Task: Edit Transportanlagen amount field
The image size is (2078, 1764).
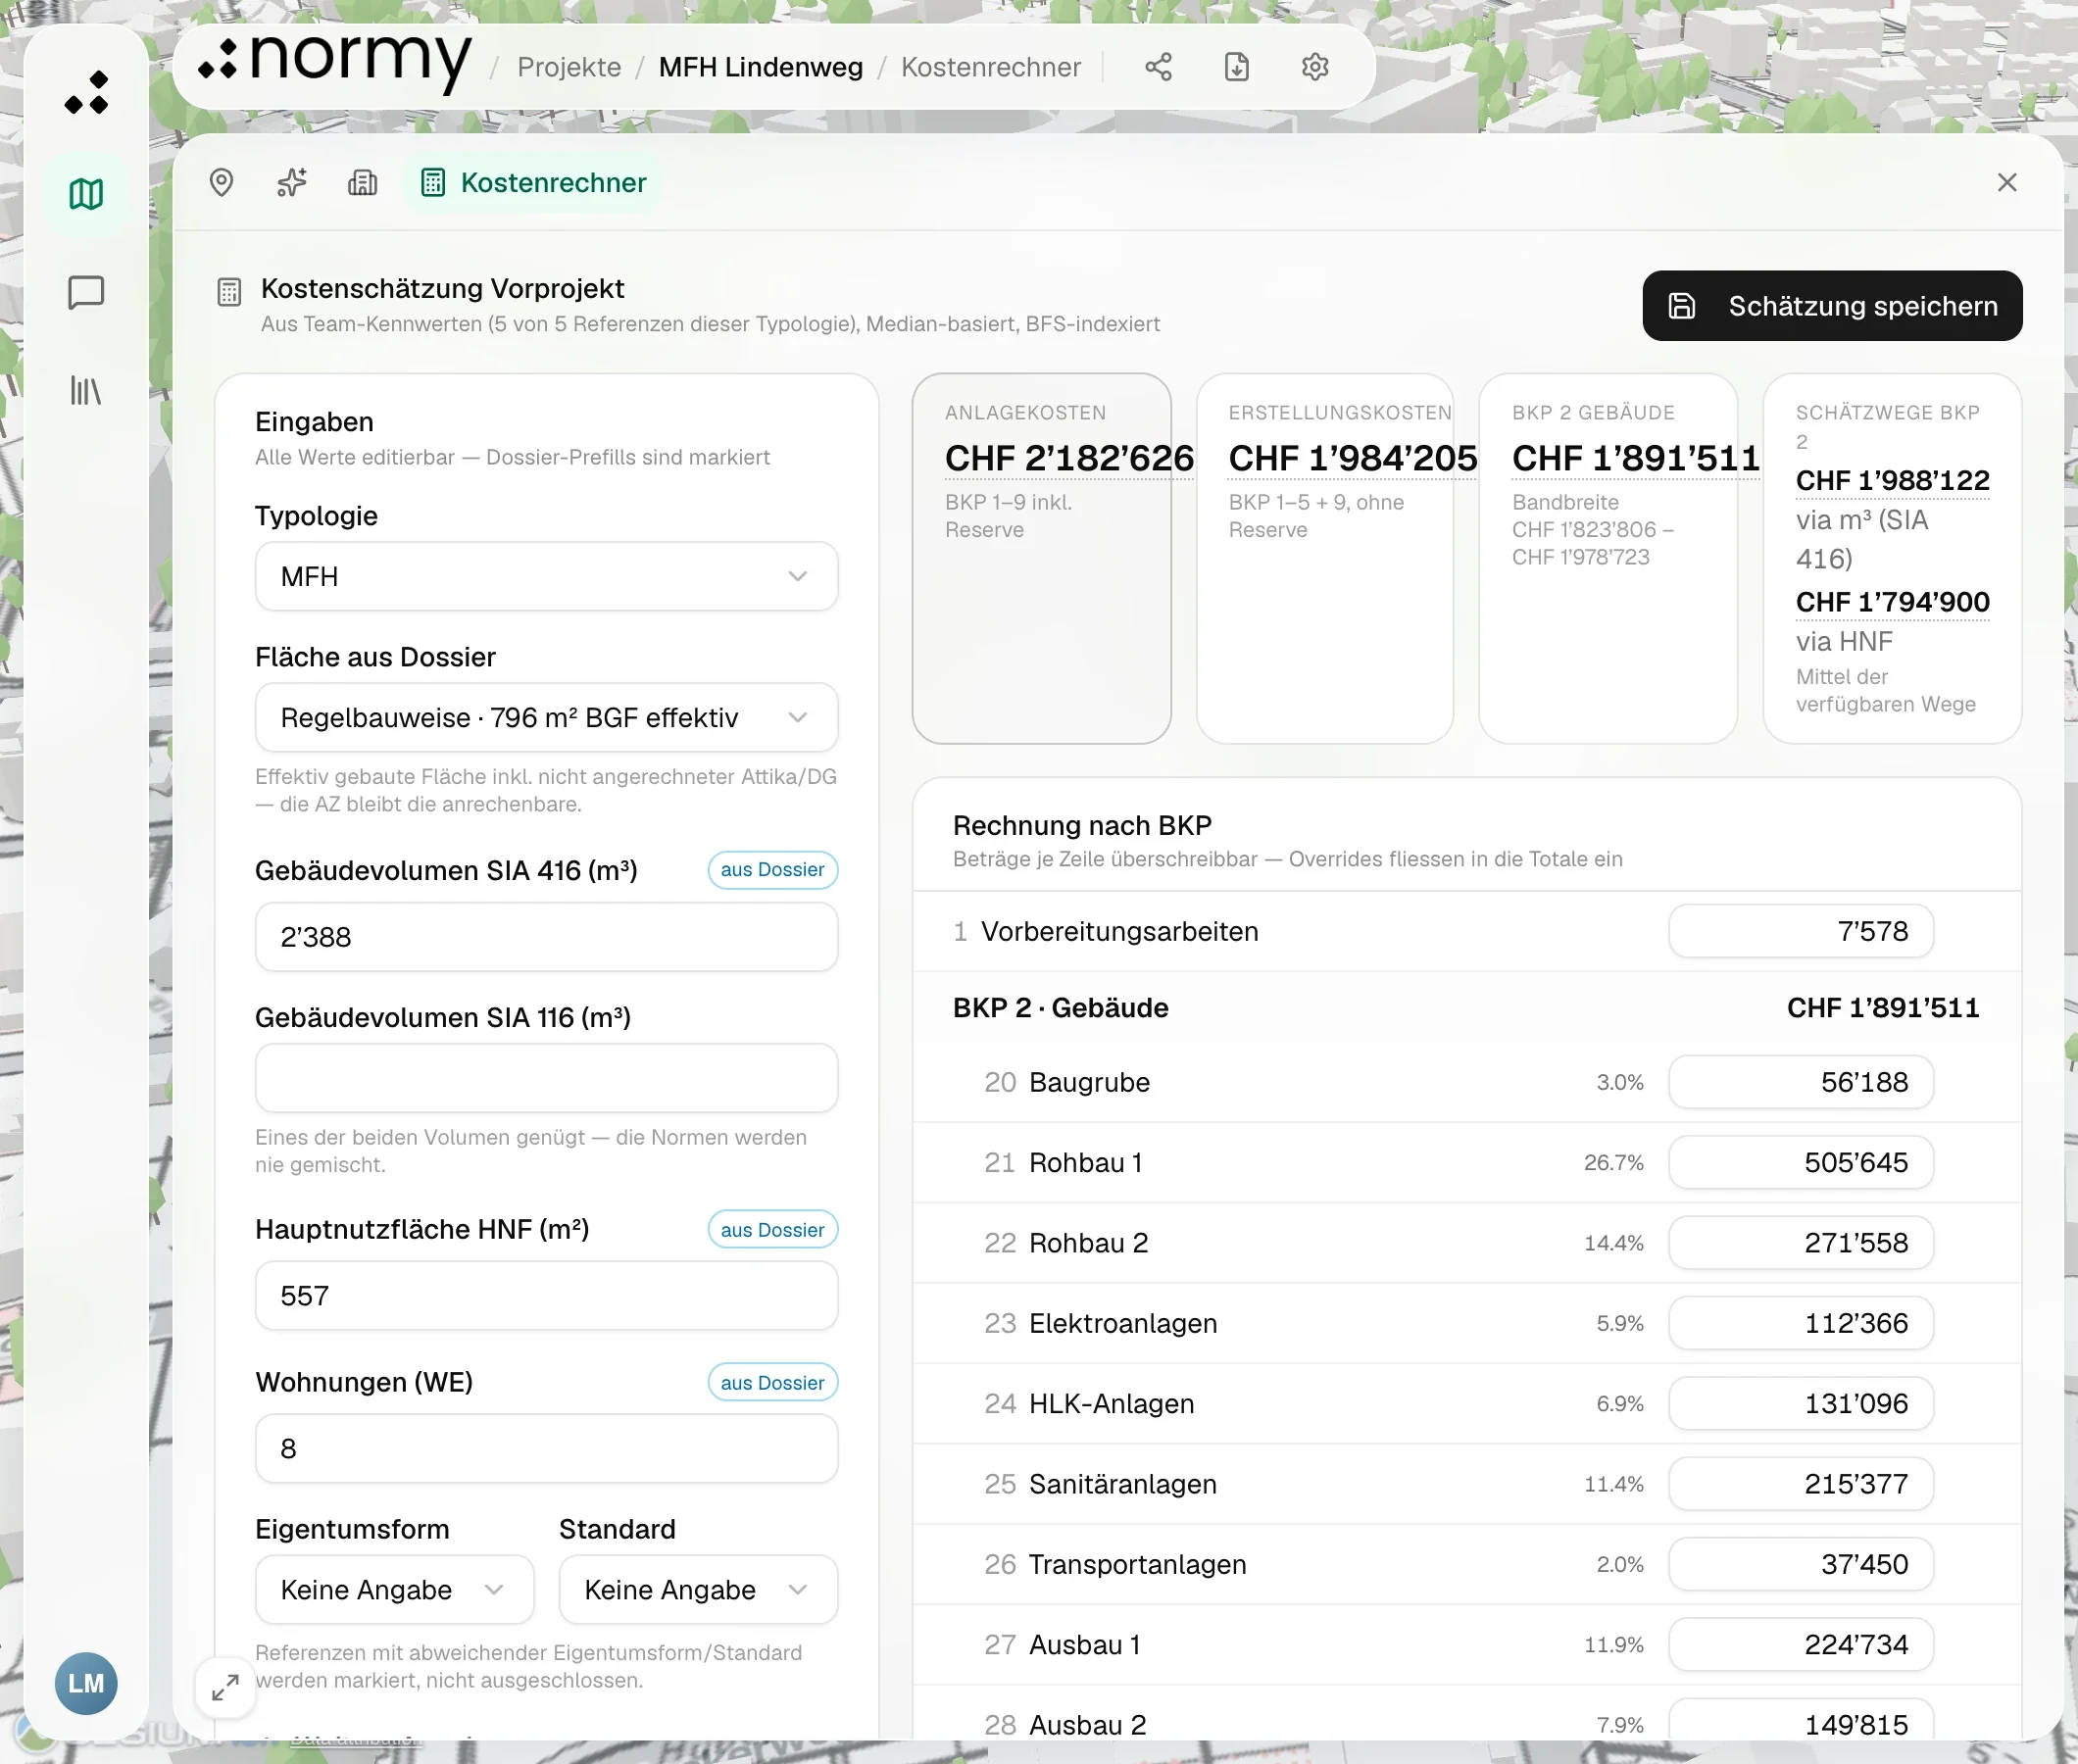Action: [1800, 1564]
